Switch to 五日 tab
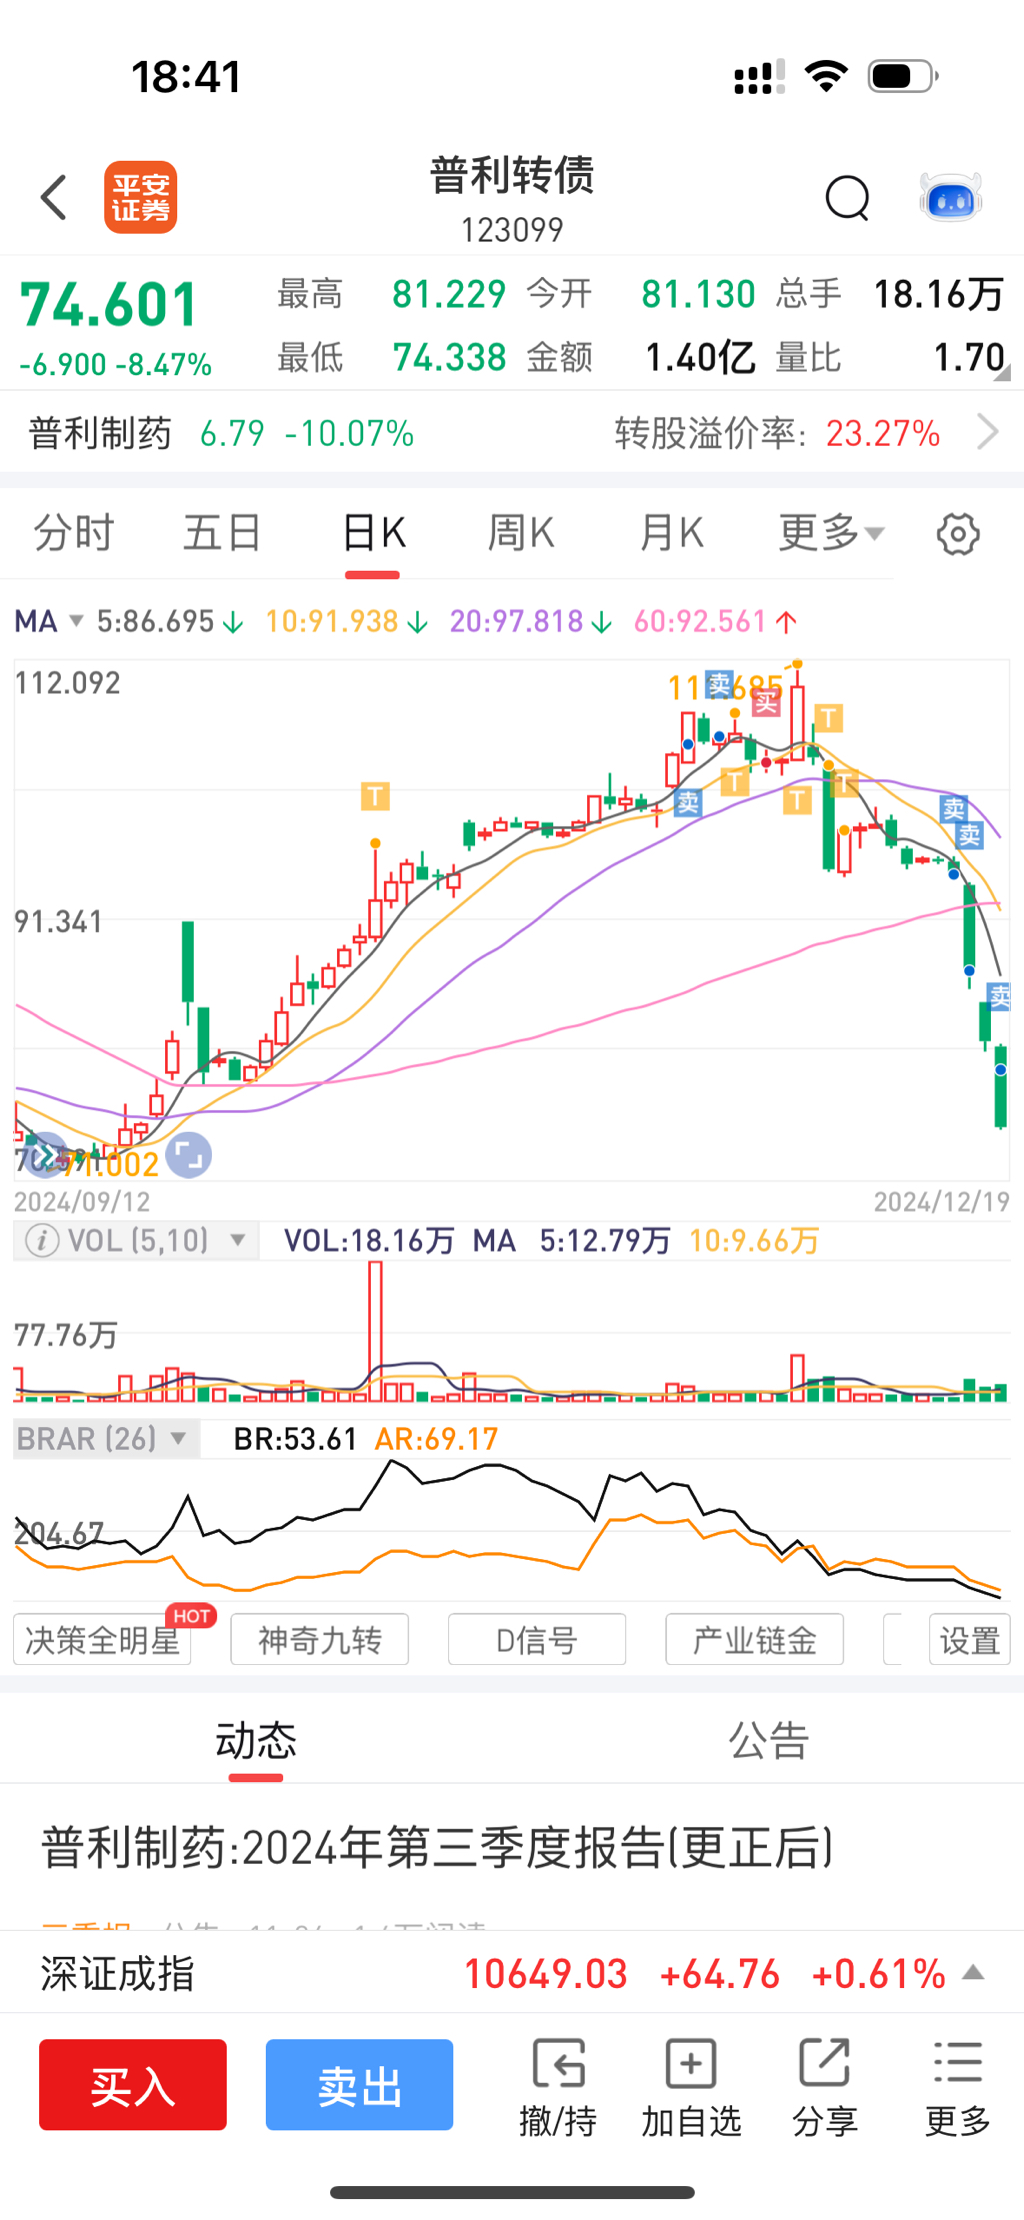Screen dimensions: 1024x2220 pos(222,533)
